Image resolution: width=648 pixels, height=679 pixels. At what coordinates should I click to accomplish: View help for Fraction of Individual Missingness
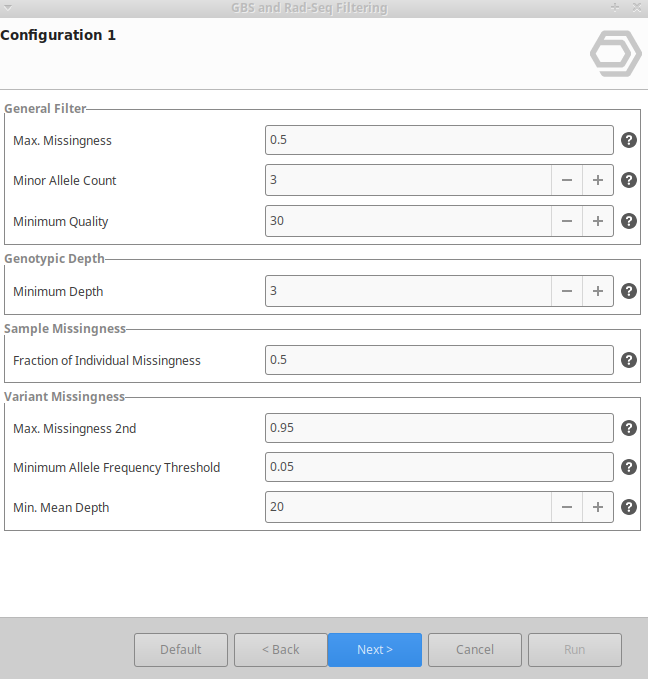pyautogui.click(x=629, y=360)
